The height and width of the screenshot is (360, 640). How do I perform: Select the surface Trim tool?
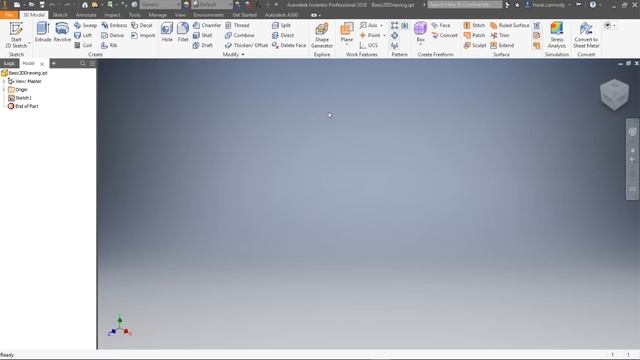[500, 36]
